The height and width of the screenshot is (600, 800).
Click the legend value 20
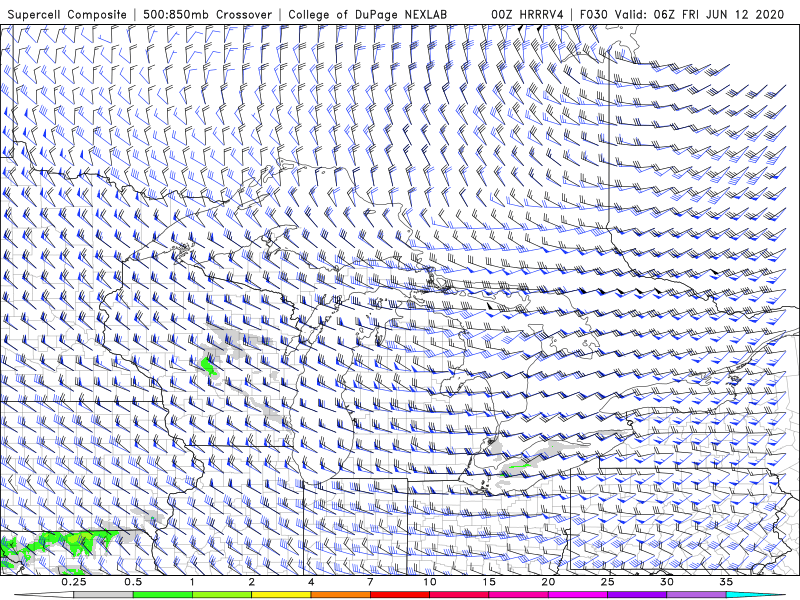coord(548,582)
